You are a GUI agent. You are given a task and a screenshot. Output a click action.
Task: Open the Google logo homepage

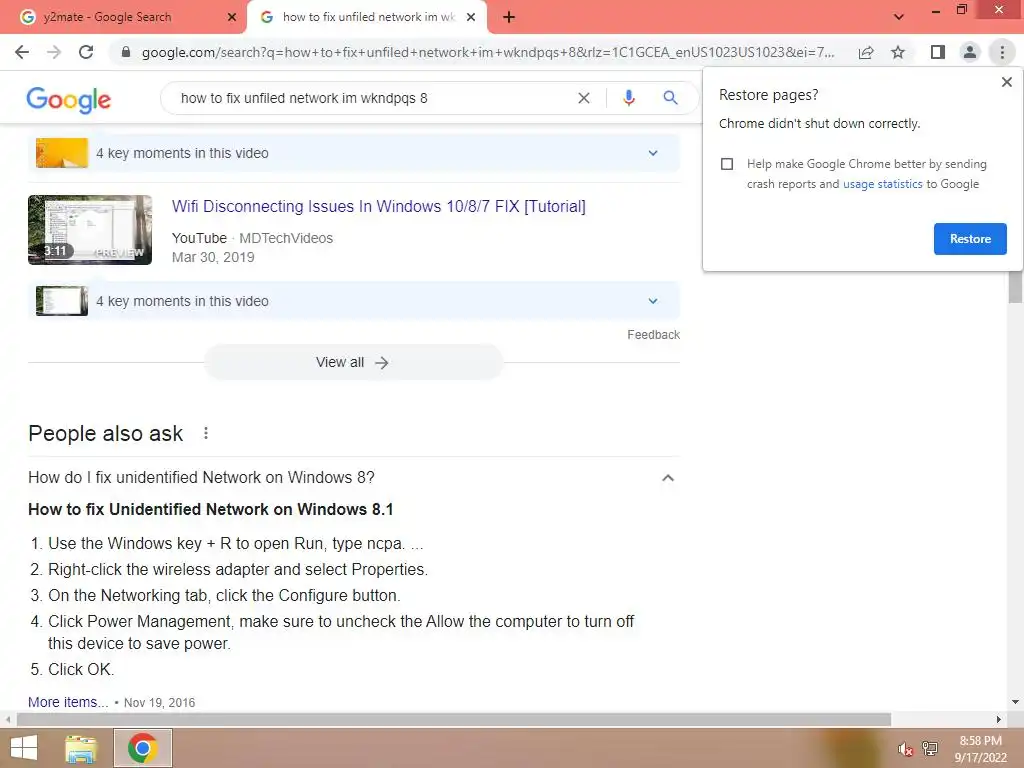point(69,99)
